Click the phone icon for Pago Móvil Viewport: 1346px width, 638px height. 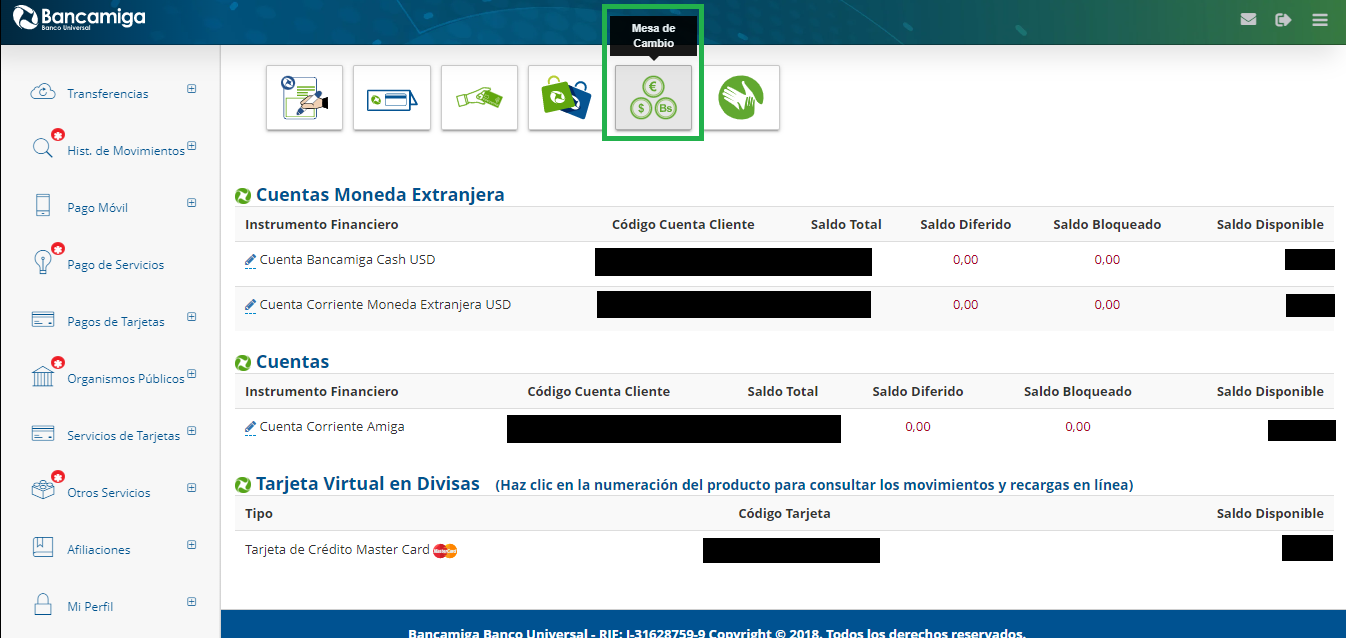43,206
